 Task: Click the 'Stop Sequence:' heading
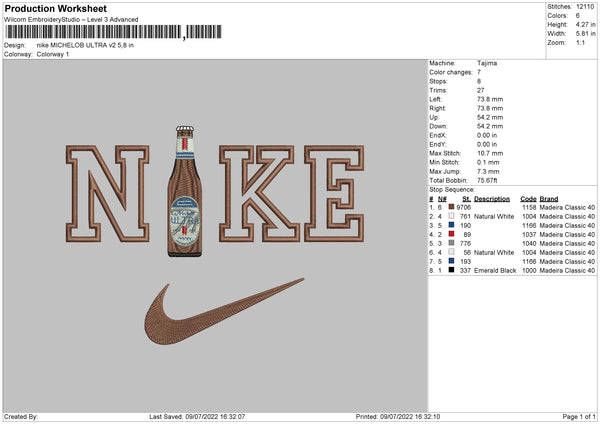[452, 189]
